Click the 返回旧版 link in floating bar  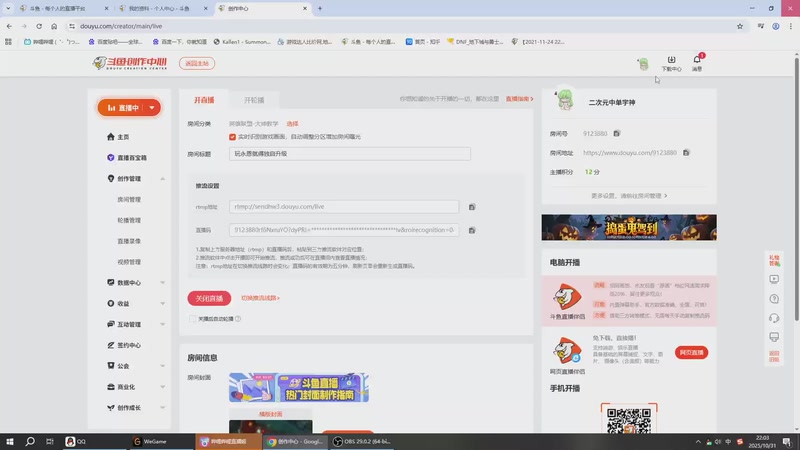[774, 356]
